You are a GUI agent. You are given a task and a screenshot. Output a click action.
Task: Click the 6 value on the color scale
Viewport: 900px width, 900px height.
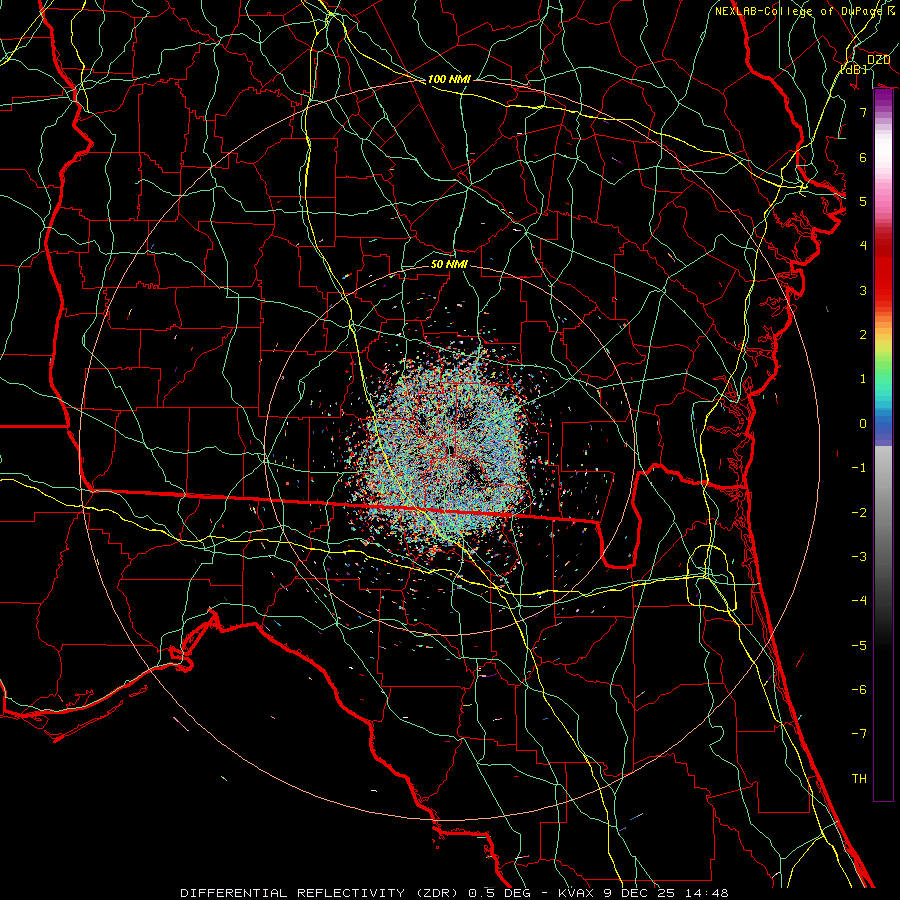(x=863, y=157)
